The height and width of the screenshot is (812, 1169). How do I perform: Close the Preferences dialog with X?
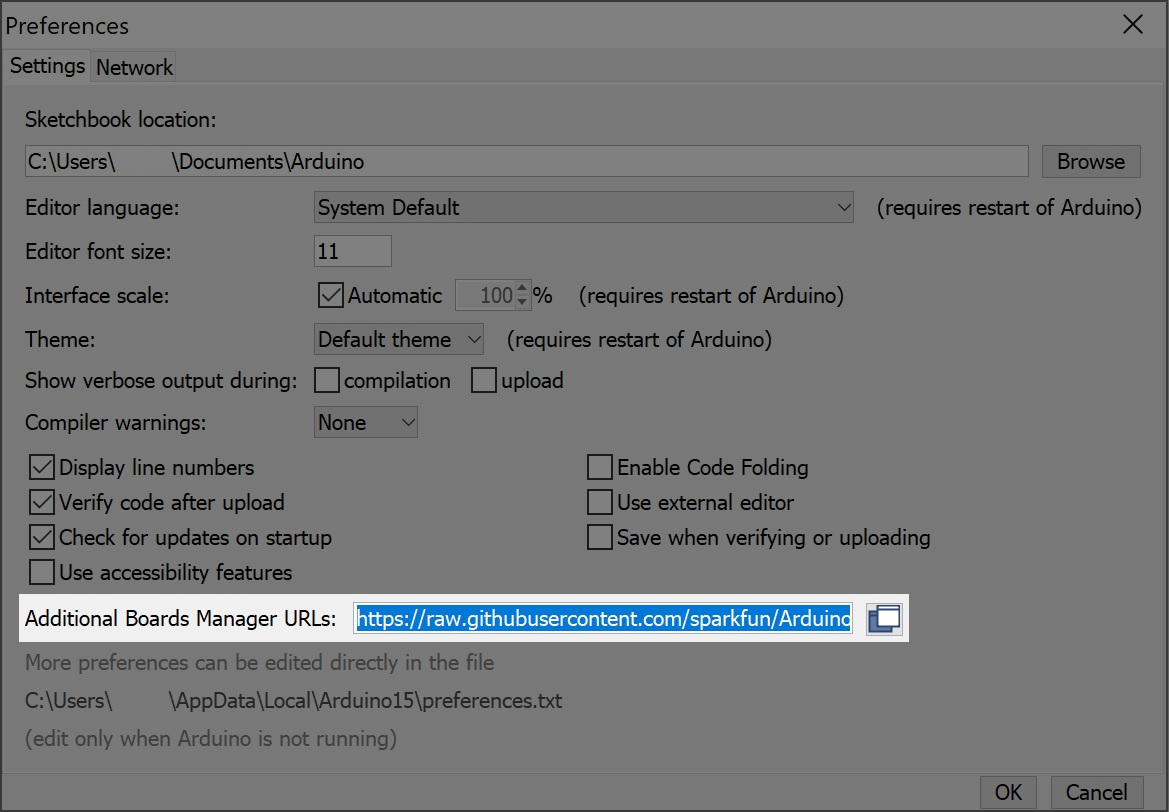tap(1132, 25)
